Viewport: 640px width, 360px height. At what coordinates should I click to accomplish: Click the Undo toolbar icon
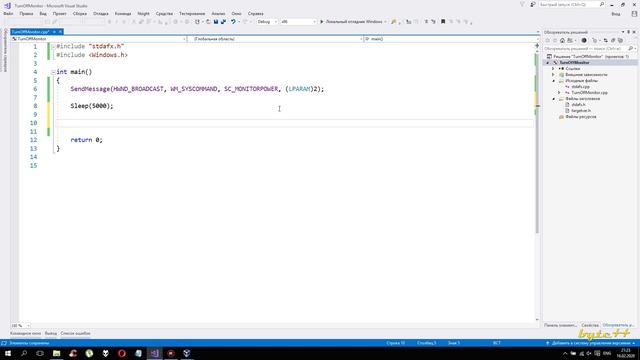(x=233, y=22)
